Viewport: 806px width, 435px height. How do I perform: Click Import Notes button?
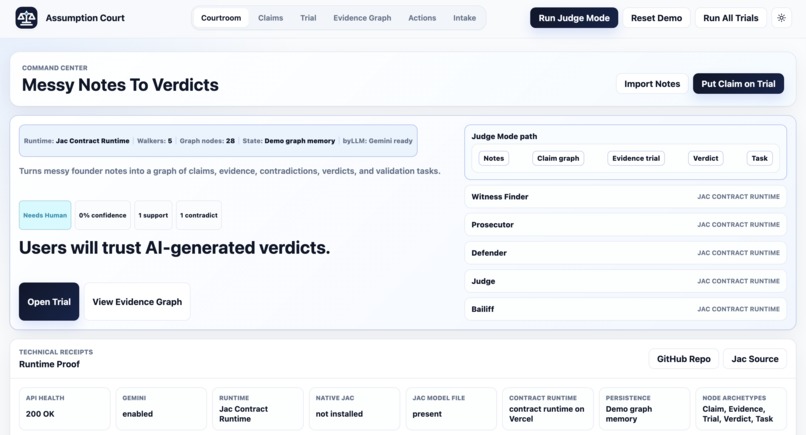[652, 84]
